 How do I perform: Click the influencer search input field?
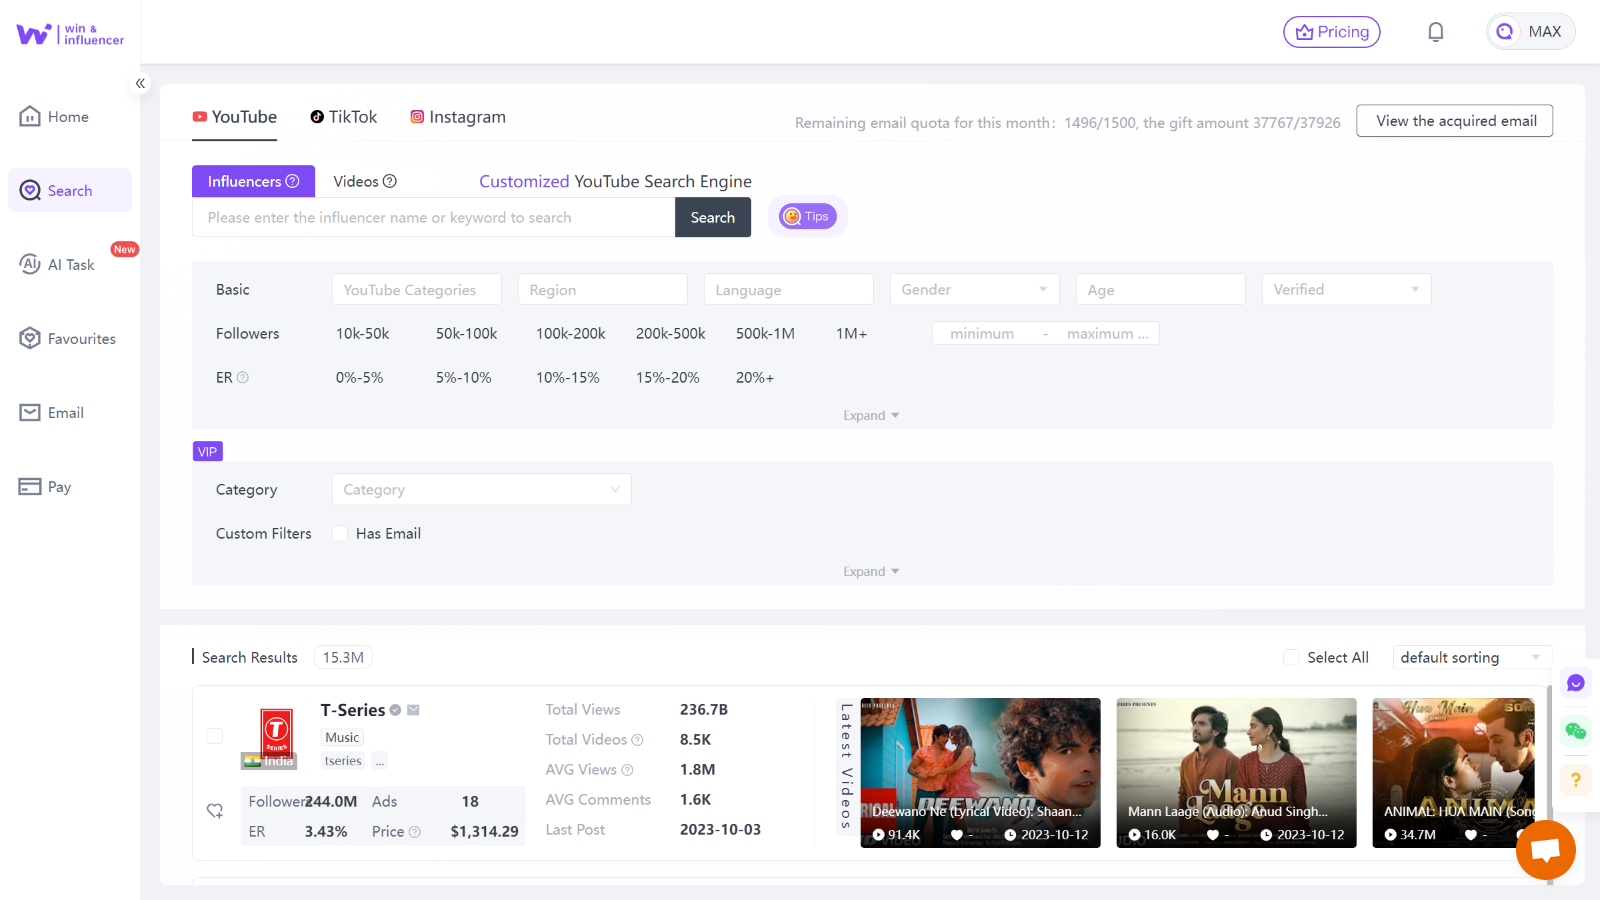(x=432, y=217)
